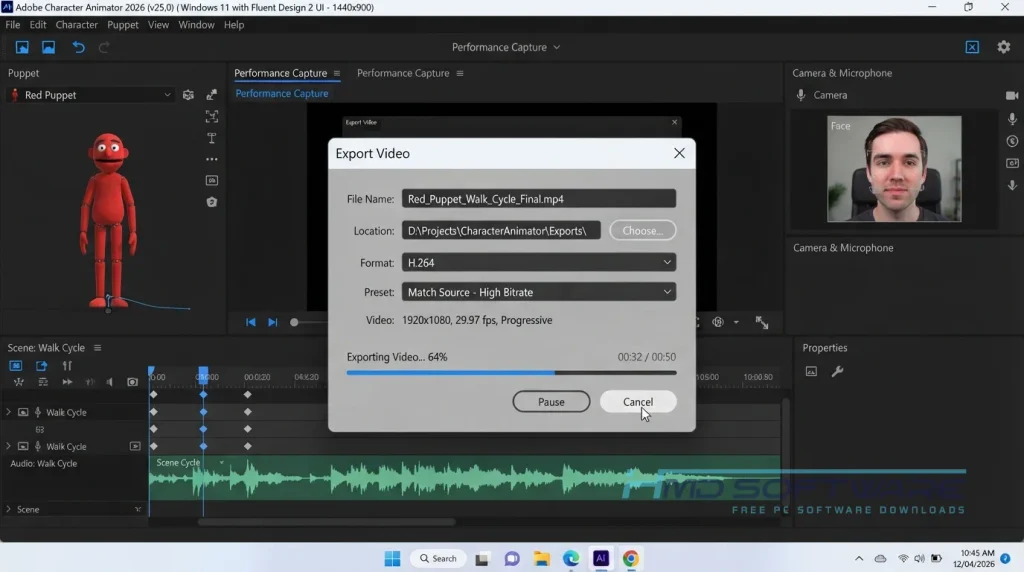Viewport: 1024px width, 572px height.
Task: Open Microsoft Edge from the taskbar
Action: click(x=571, y=558)
